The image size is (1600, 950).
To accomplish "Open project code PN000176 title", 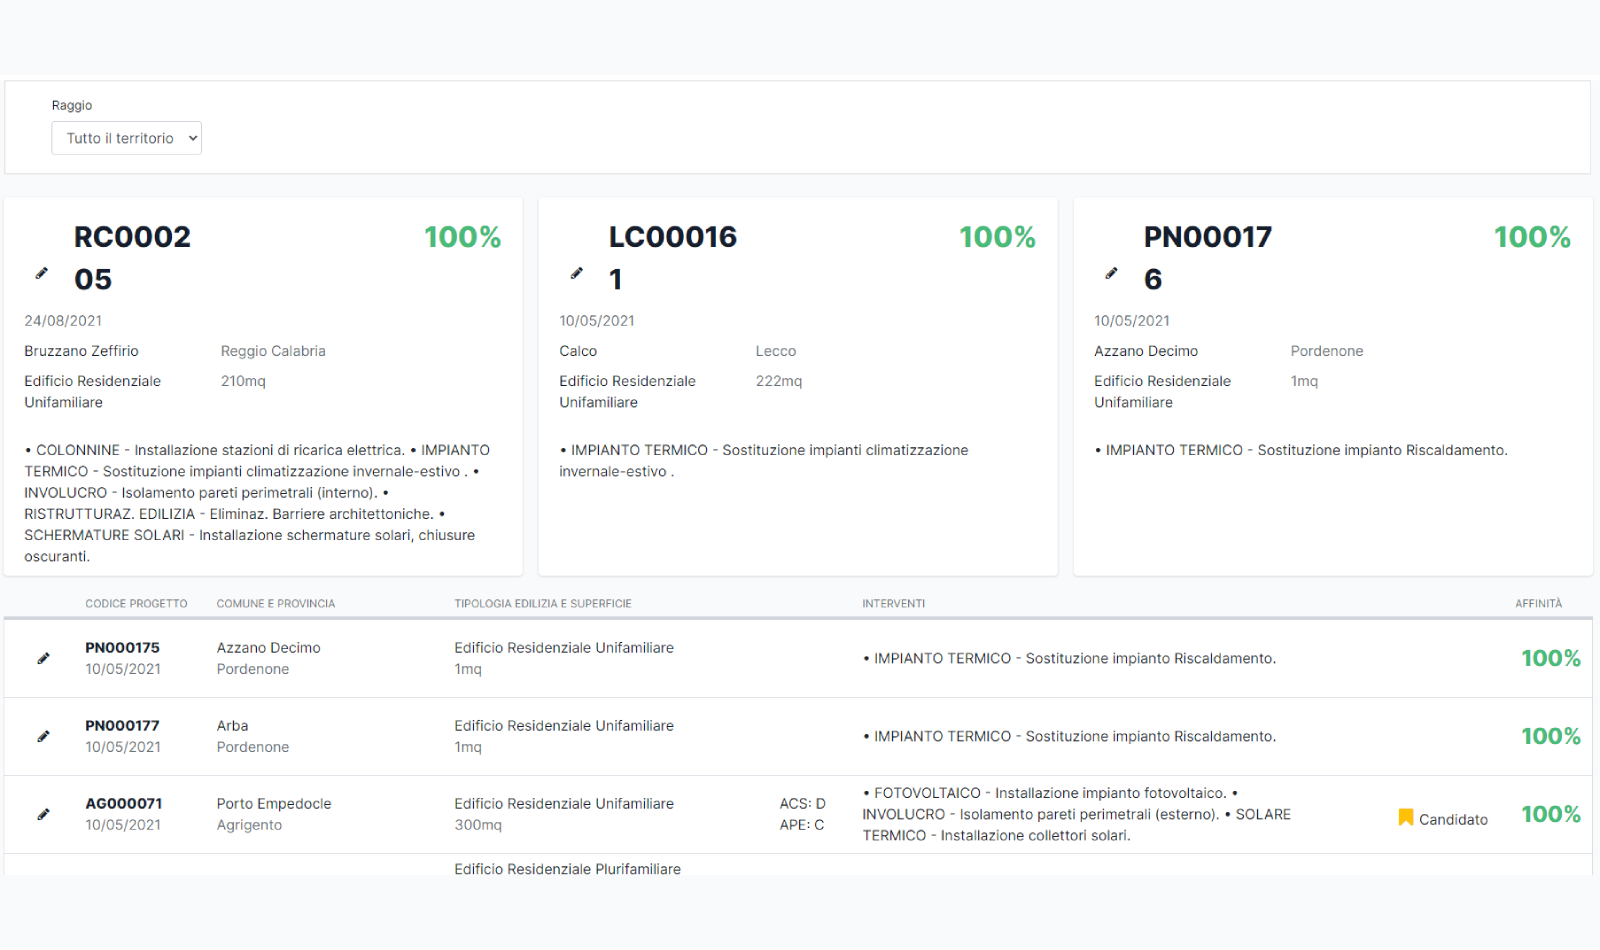I will [1208, 258].
